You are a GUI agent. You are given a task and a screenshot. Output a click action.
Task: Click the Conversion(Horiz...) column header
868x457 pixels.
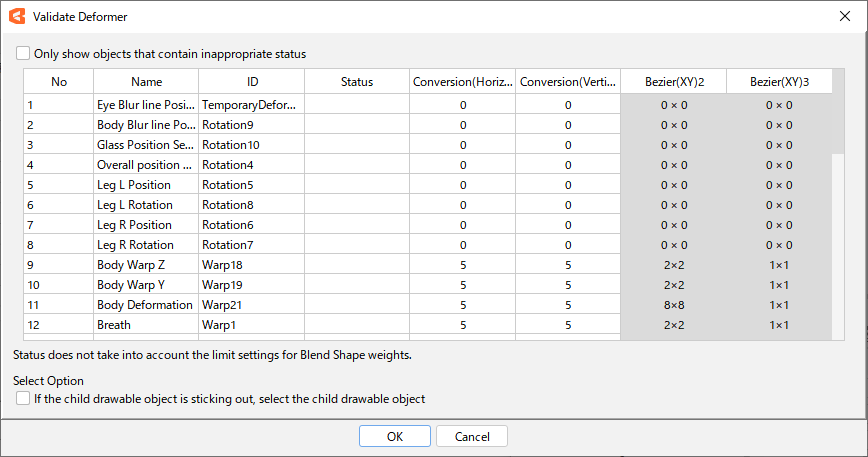pyautogui.click(x=463, y=82)
